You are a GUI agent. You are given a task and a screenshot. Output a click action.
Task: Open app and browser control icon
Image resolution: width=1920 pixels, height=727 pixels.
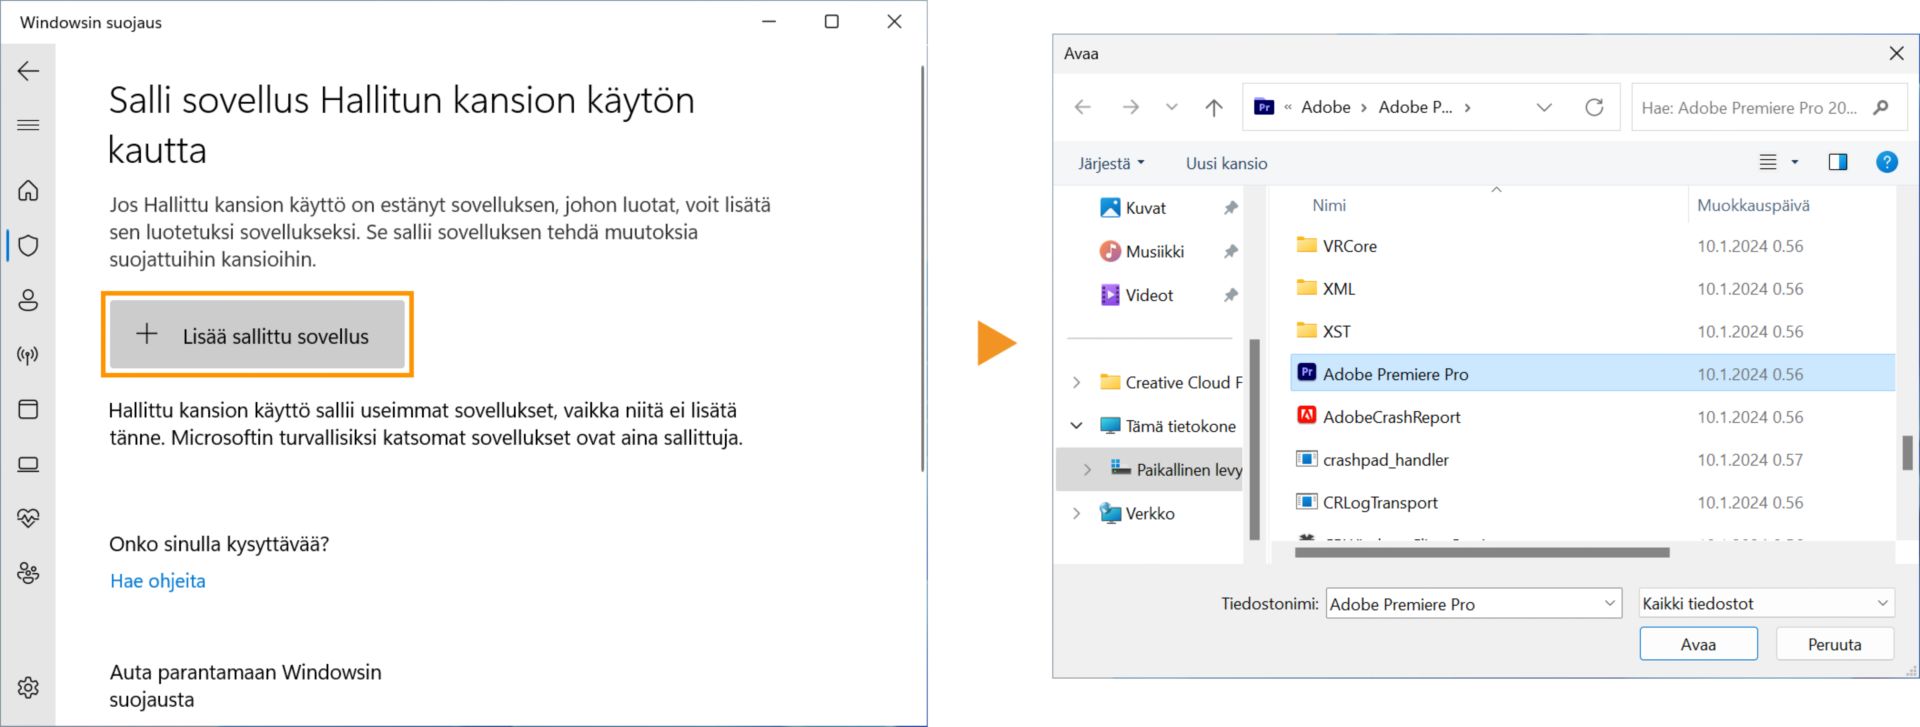coord(28,409)
